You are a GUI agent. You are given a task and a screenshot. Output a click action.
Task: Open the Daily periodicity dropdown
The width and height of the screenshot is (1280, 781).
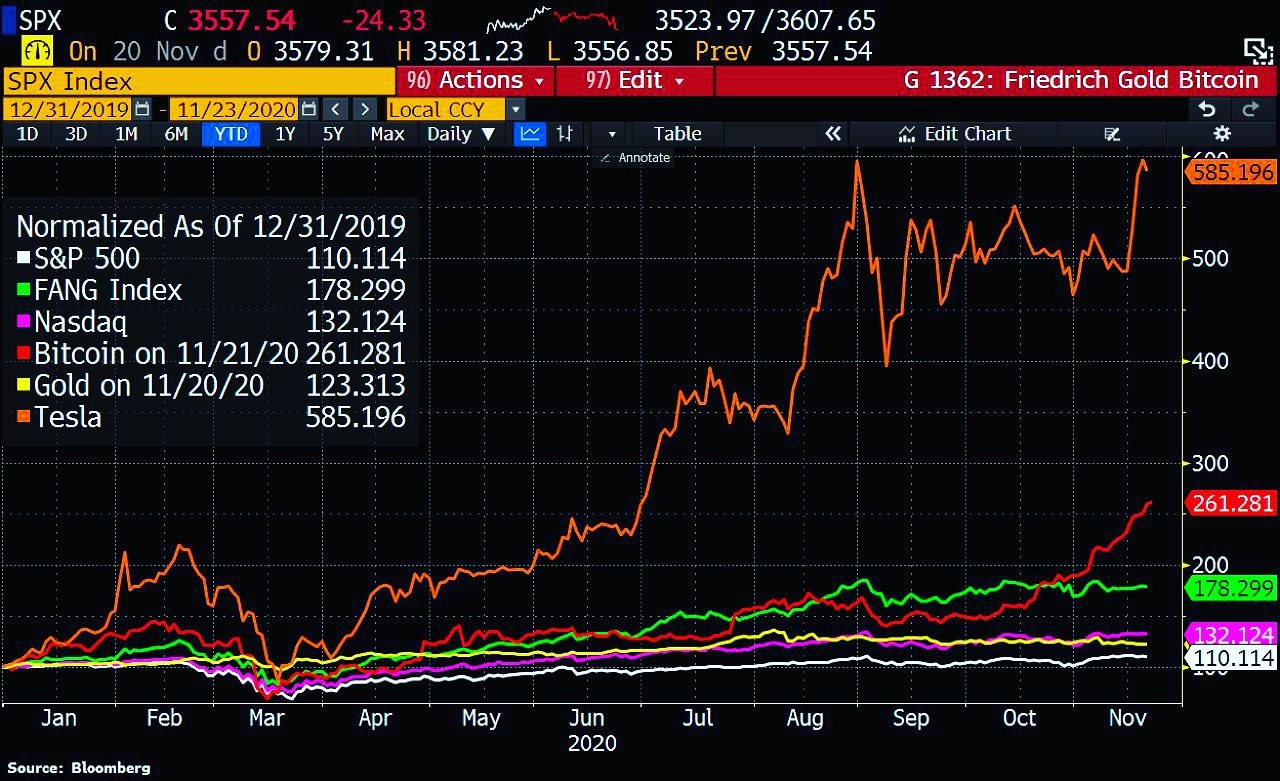461,134
